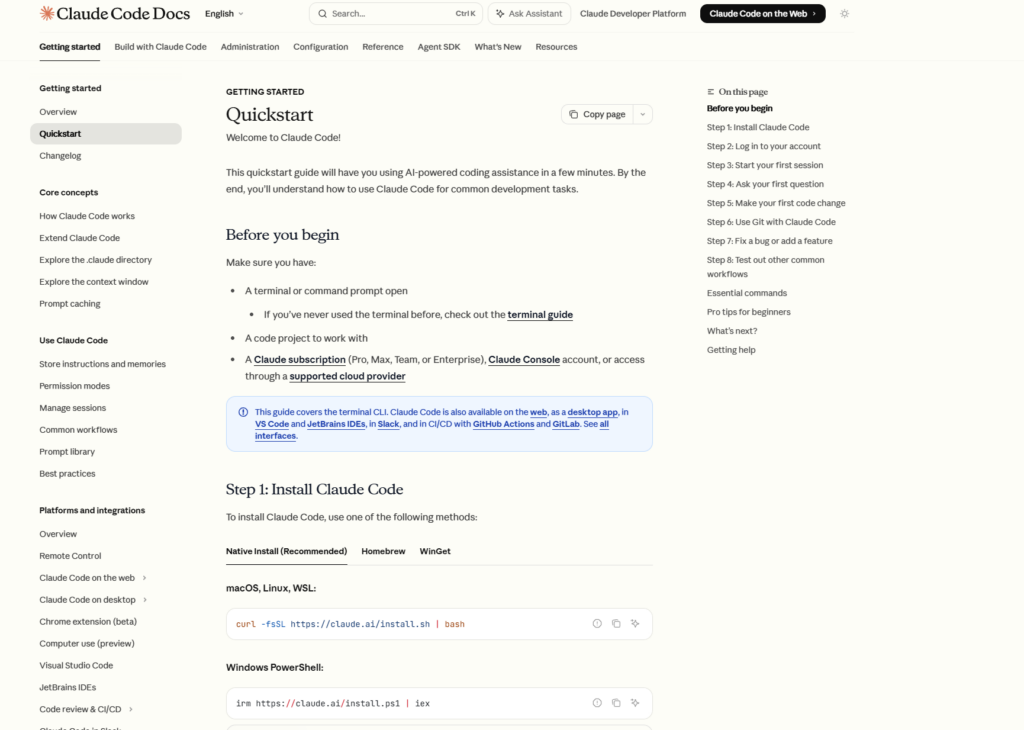Open the Administration tab
Screen dimensions: 1024x730
coord(250,47)
